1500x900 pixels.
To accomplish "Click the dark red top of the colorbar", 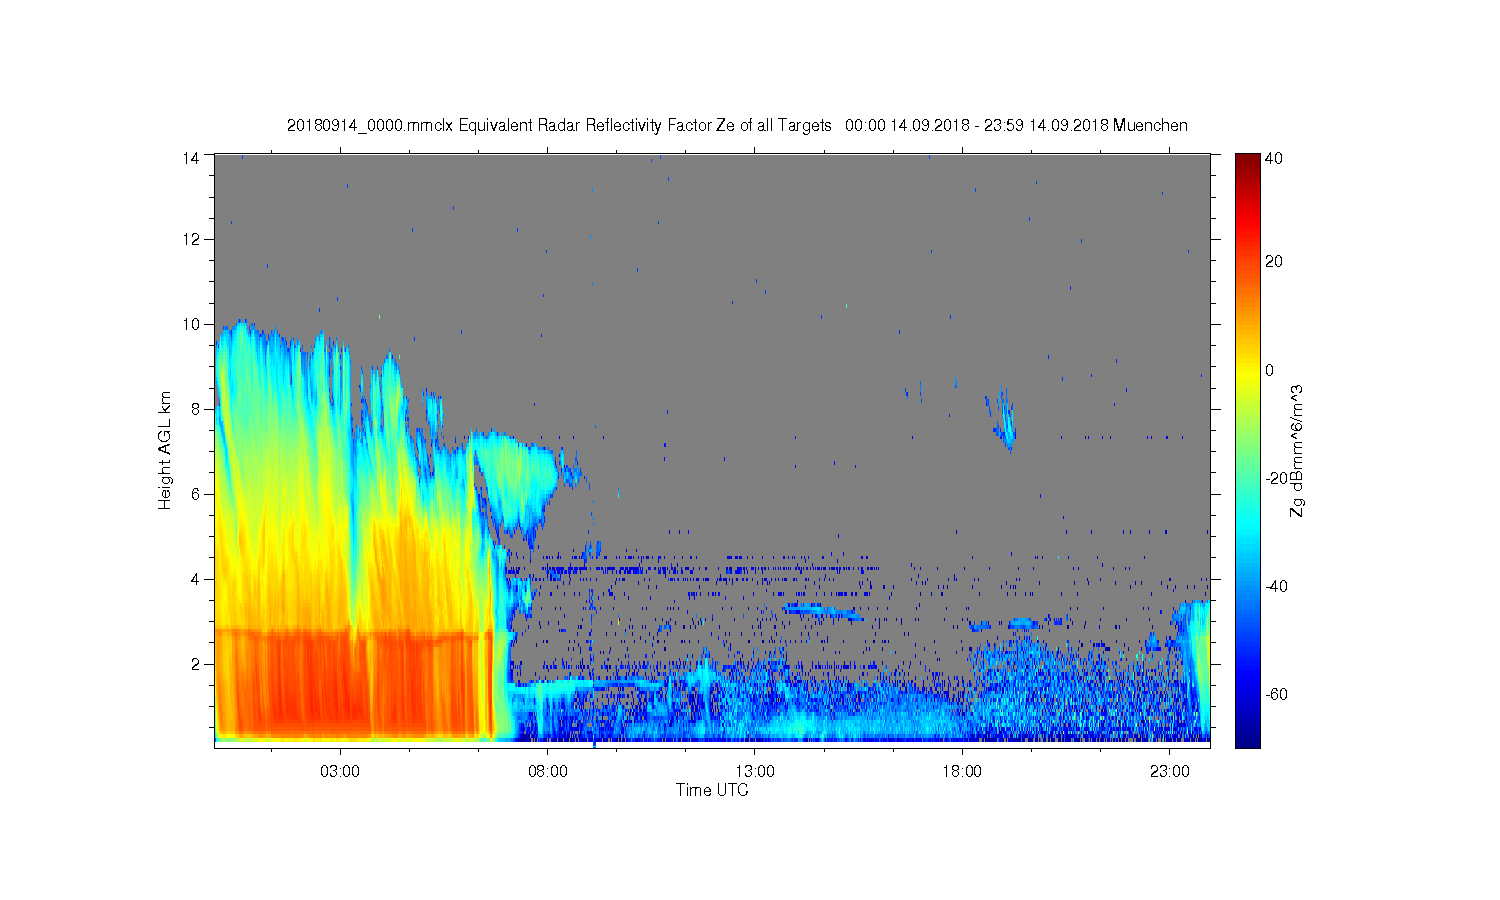I will [x=1247, y=162].
